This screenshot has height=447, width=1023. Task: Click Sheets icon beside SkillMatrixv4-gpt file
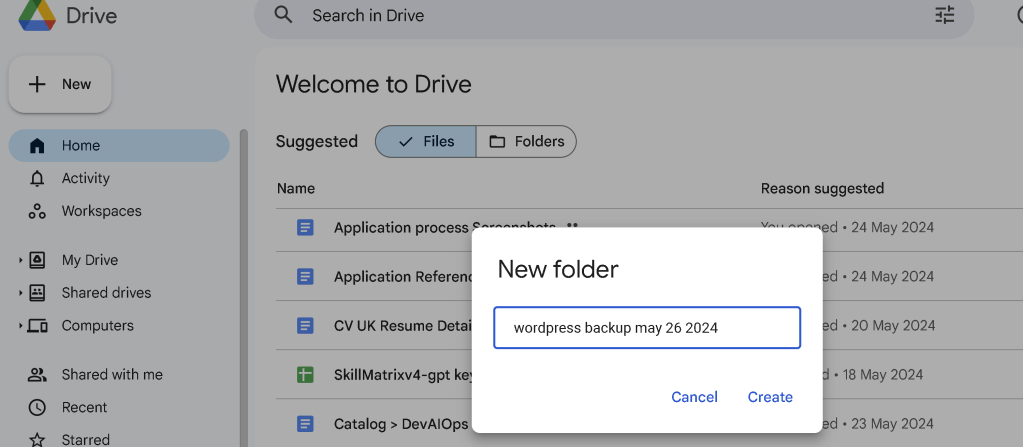pyautogui.click(x=305, y=375)
